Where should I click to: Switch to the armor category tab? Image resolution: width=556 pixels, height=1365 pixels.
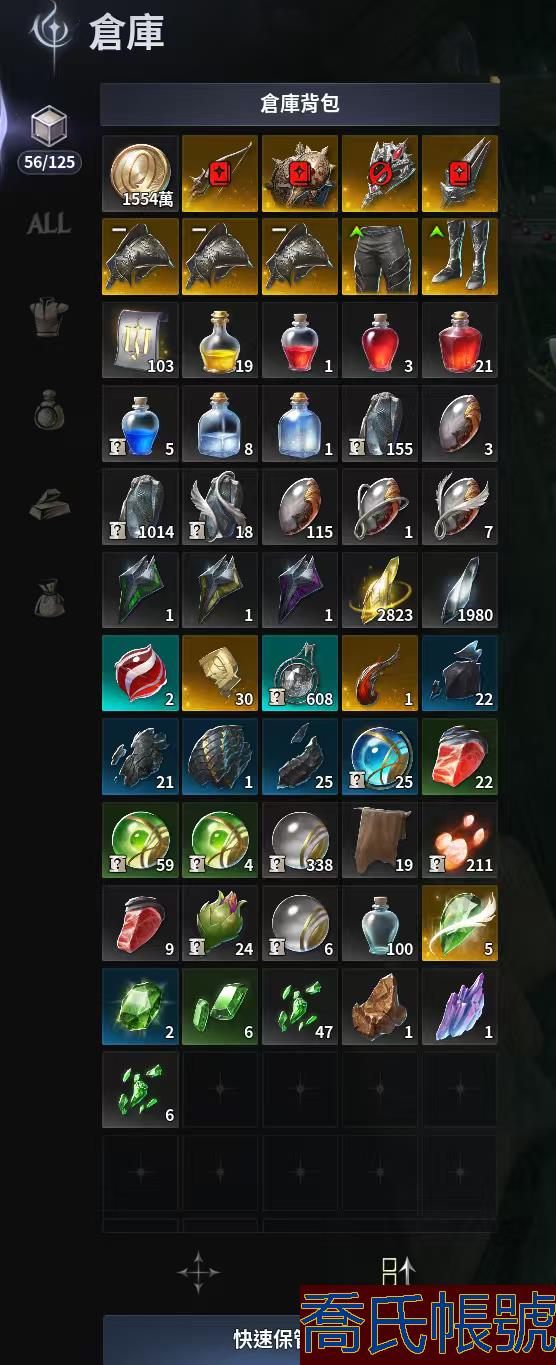point(48,319)
